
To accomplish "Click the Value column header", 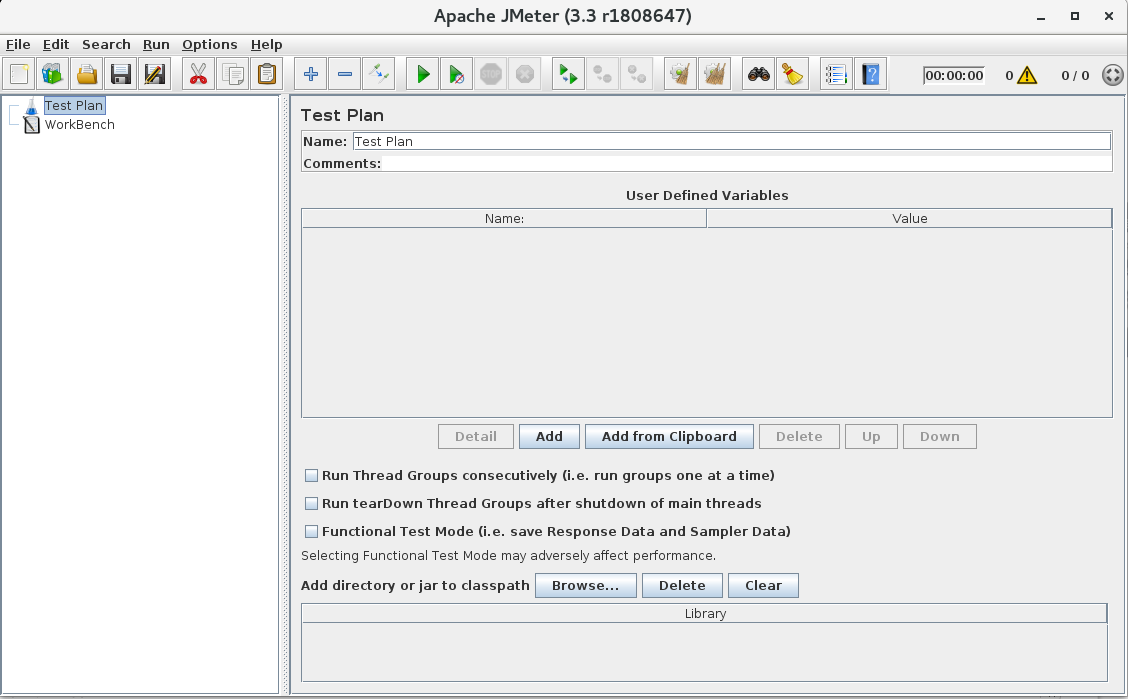I will tap(909, 219).
